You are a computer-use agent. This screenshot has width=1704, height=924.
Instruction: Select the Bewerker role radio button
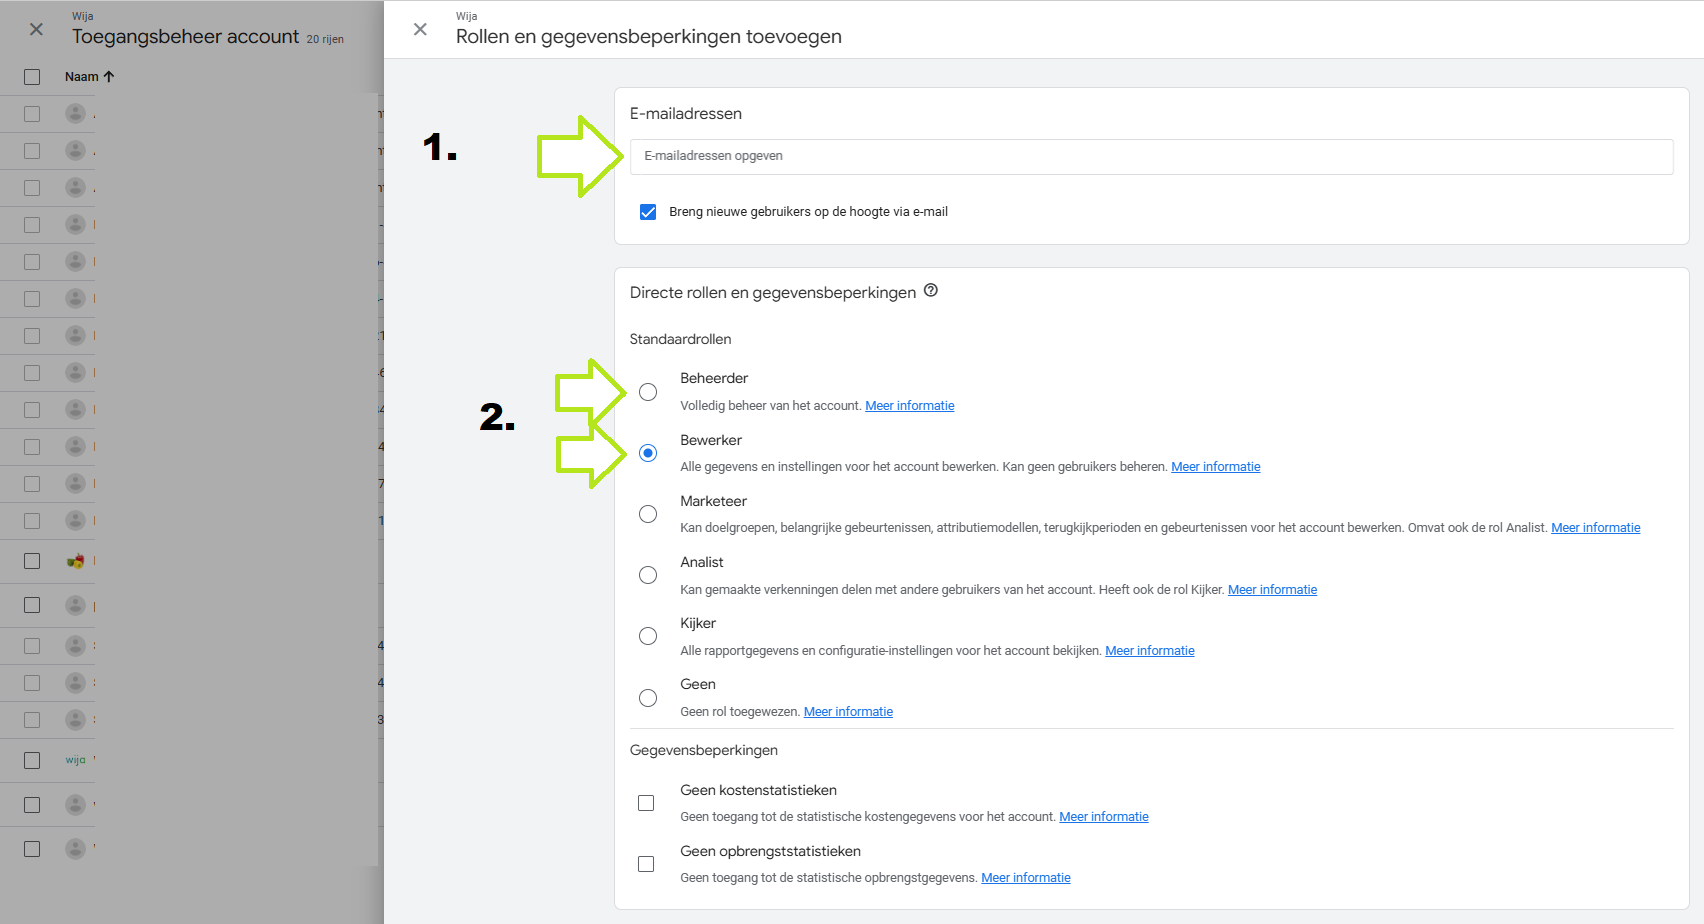648,453
